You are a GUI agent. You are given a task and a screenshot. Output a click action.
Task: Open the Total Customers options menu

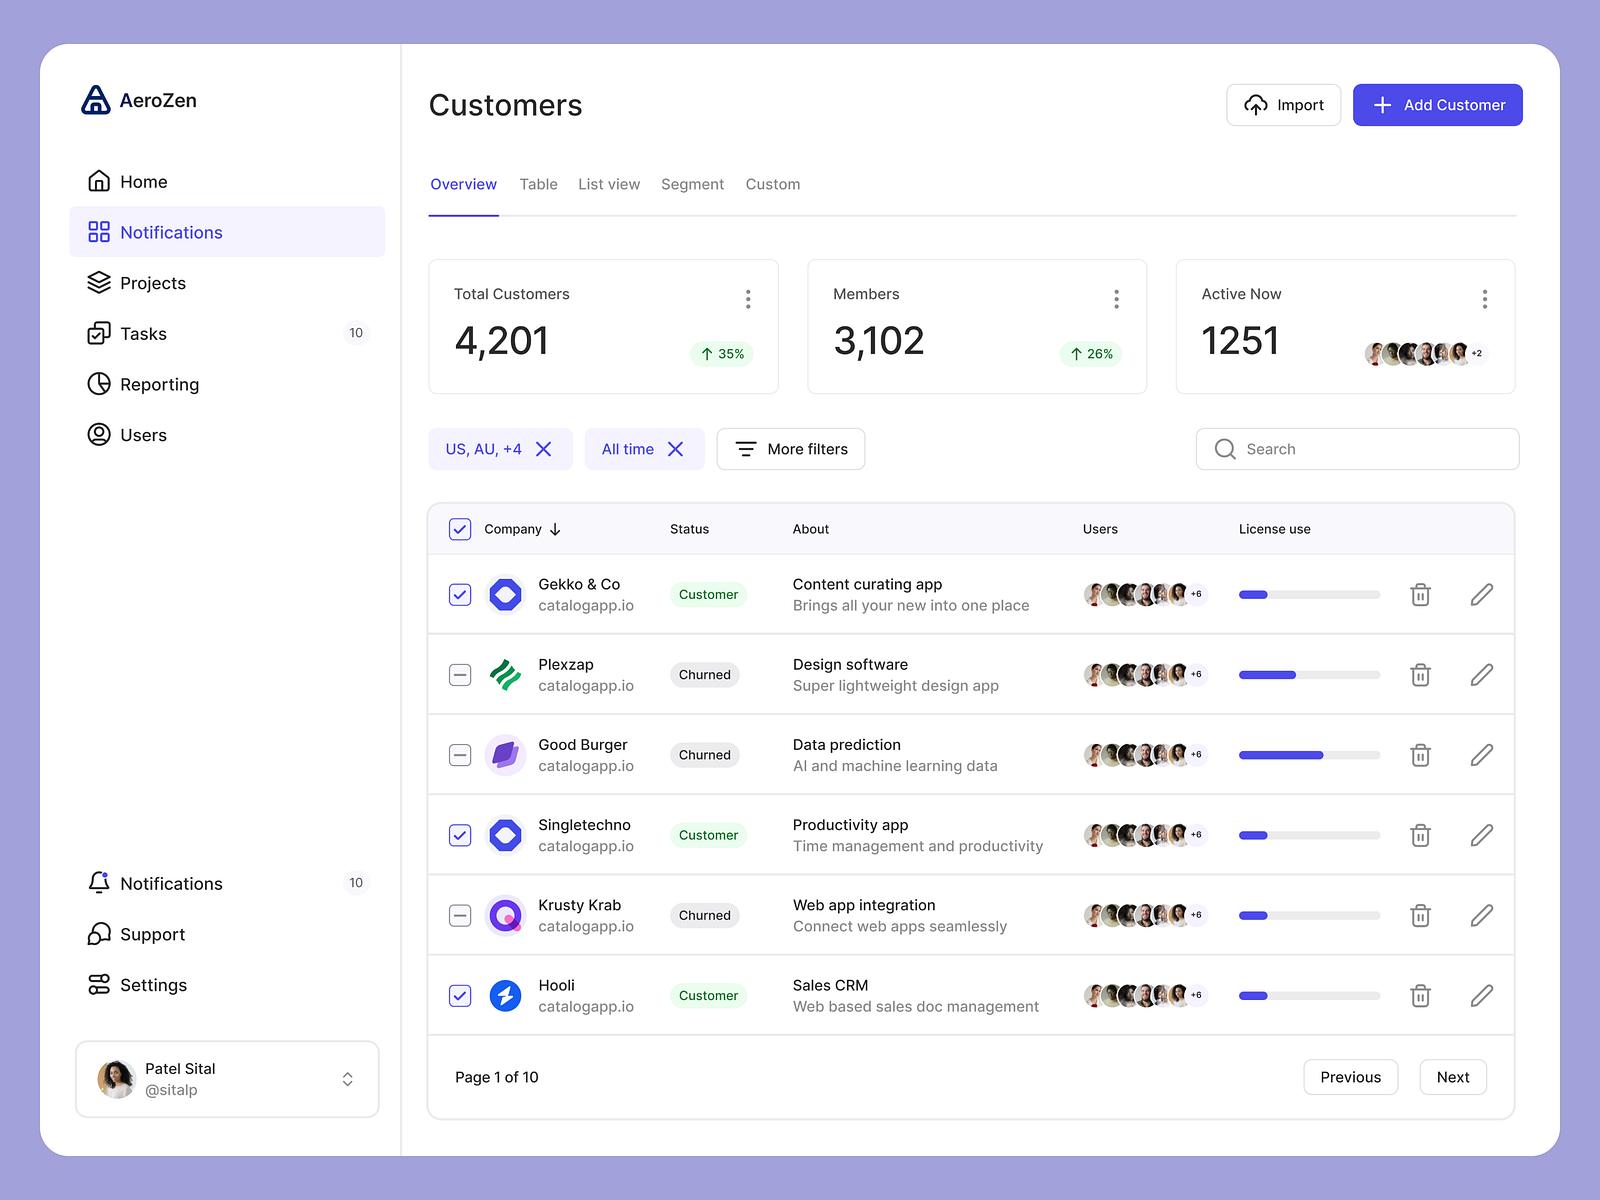point(748,298)
